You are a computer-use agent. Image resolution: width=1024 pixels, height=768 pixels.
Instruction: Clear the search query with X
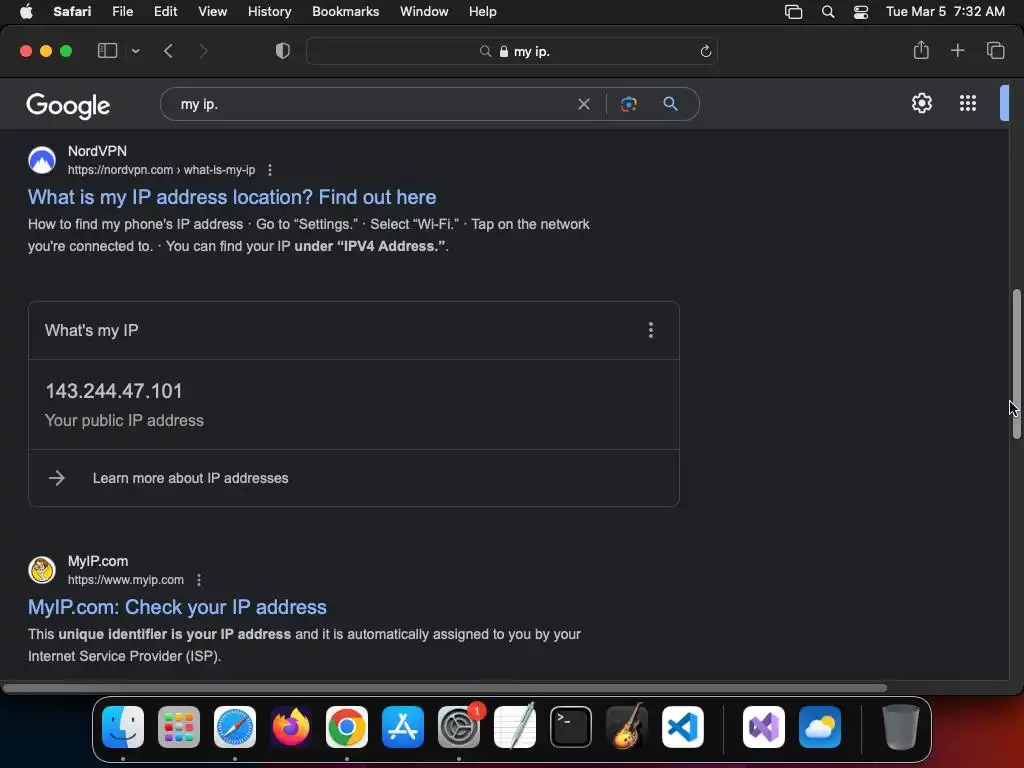[x=584, y=104]
